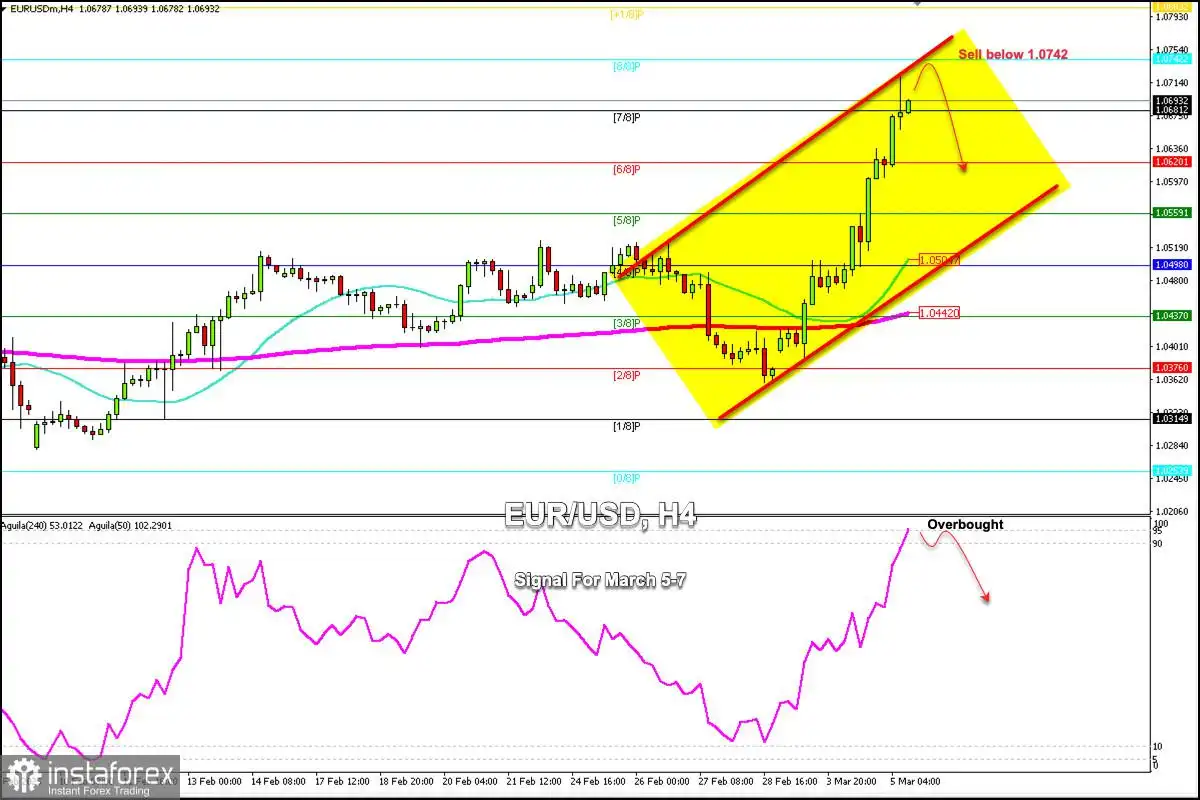Click the 1.07140 price axis value
1200x800 pixels.
coord(1173,83)
